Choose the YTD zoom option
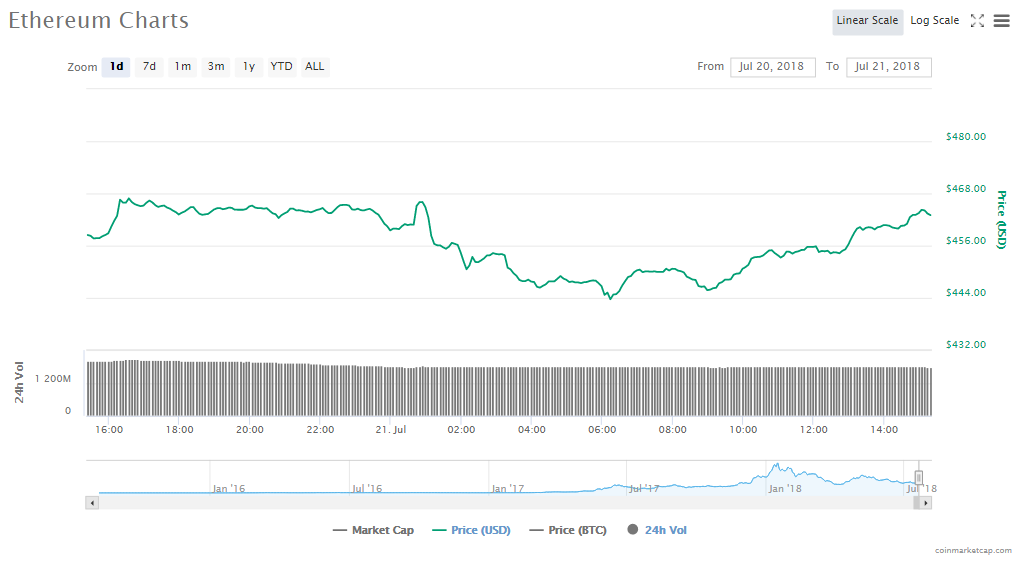Viewport: 1022px width, 563px height. point(281,67)
